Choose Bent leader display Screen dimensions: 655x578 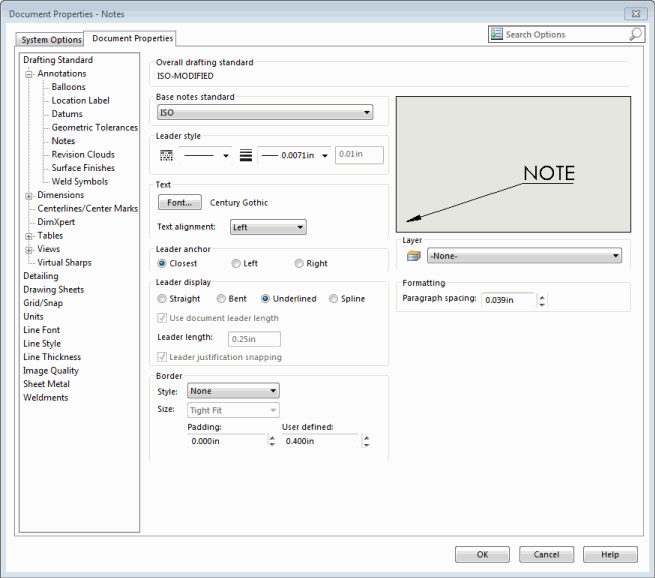(221, 299)
